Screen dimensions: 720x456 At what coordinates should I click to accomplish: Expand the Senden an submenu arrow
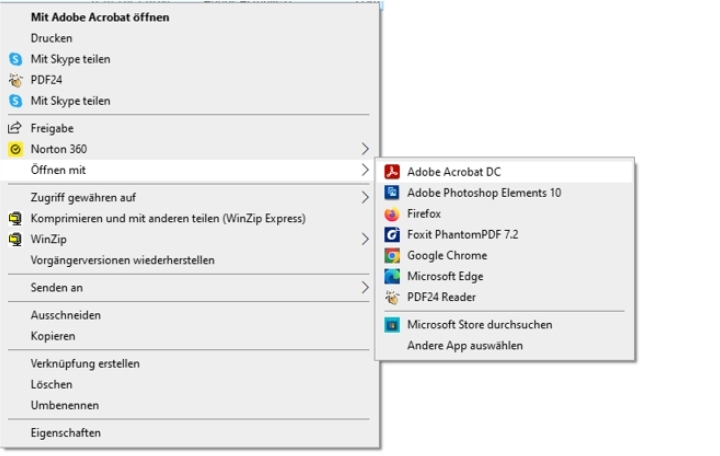[x=364, y=287]
